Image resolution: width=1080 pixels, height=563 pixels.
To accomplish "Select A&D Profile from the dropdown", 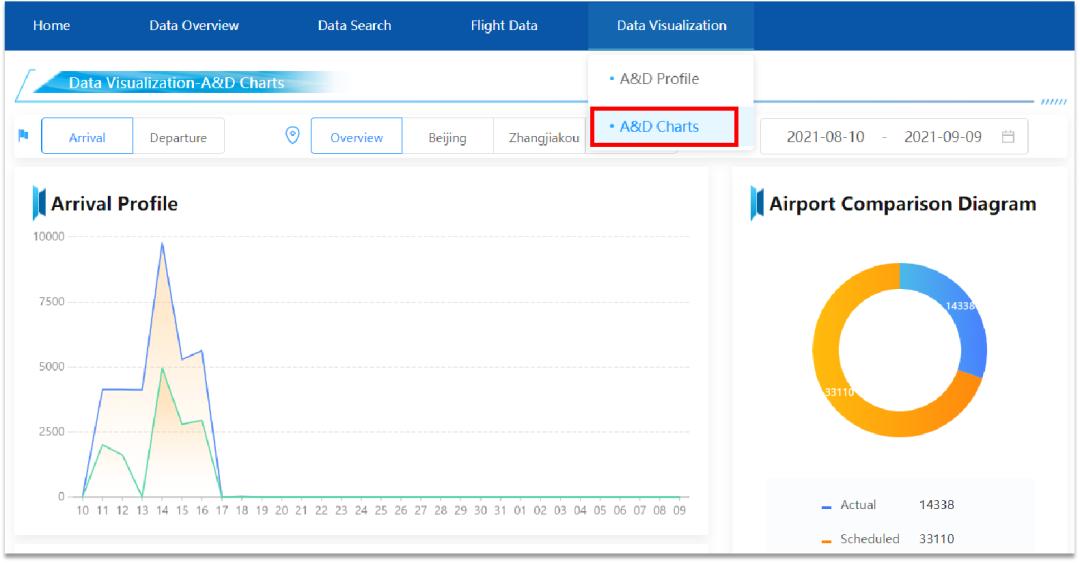I will pyautogui.click(x=659, y=79).
